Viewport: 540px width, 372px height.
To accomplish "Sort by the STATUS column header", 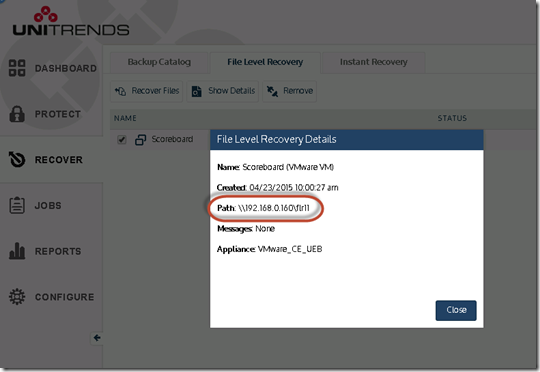I will 452,118.
